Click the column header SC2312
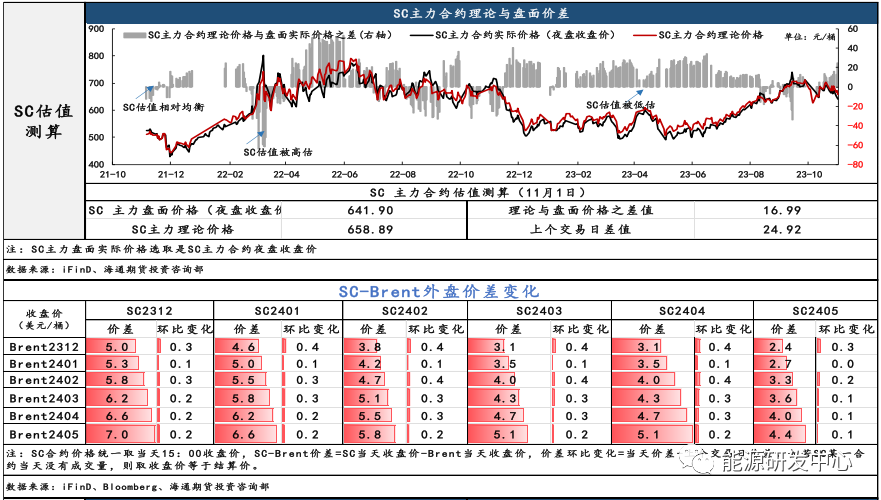This screenshot has width=881, height=500. click(149, 311)
